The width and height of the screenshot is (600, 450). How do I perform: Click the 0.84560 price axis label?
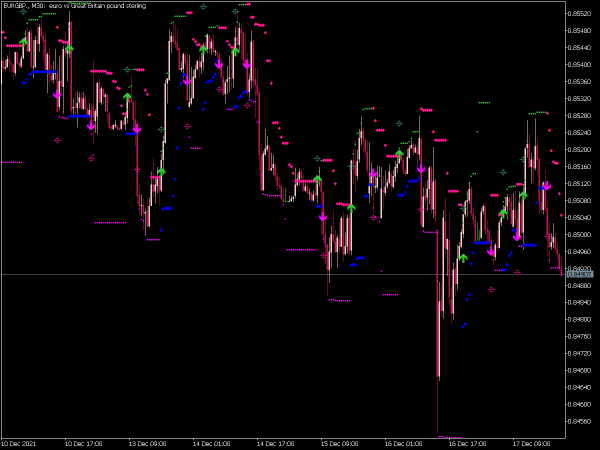click(x=579, y=421)
